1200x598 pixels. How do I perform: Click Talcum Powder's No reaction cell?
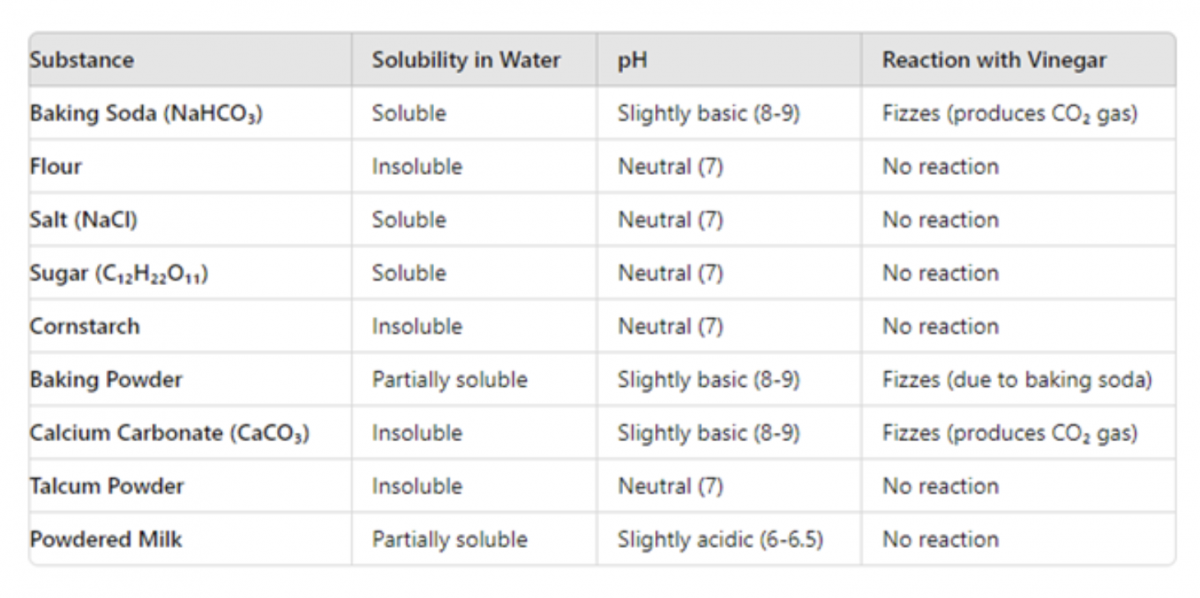coord(940,486)
